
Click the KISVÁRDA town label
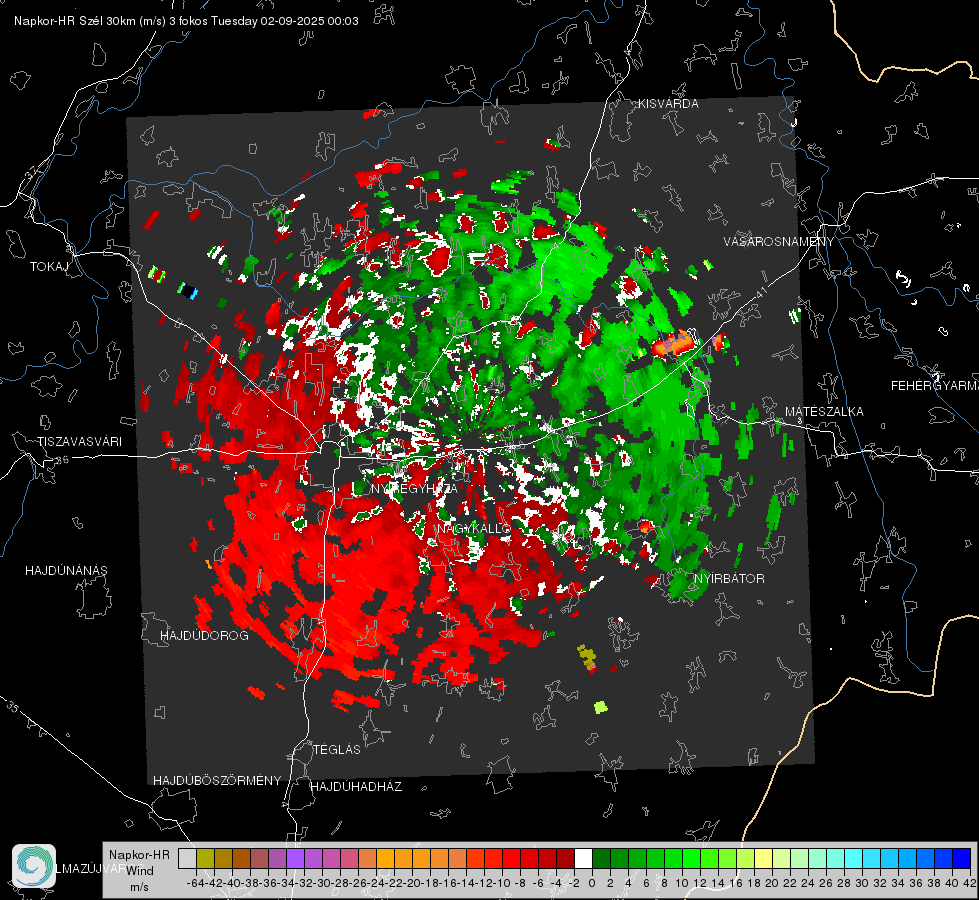668,104
